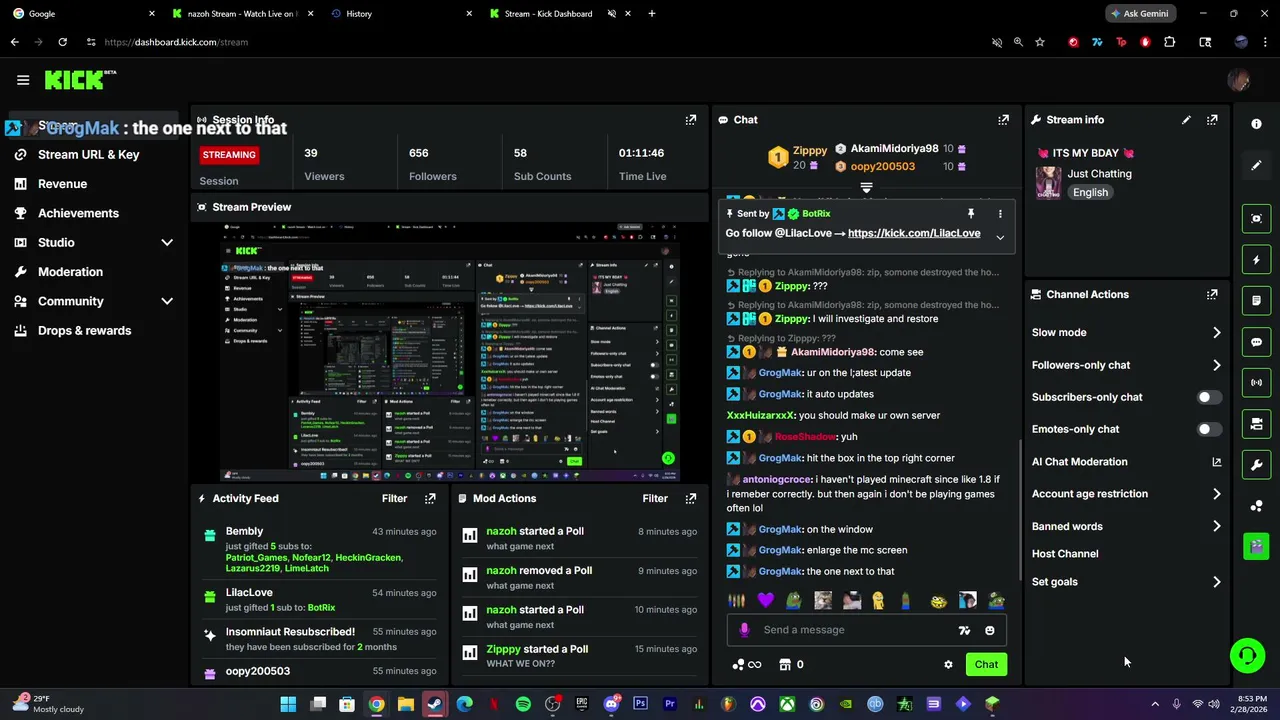
Task: Click the pin icon on BotRix message
Action: coord(970,214)
